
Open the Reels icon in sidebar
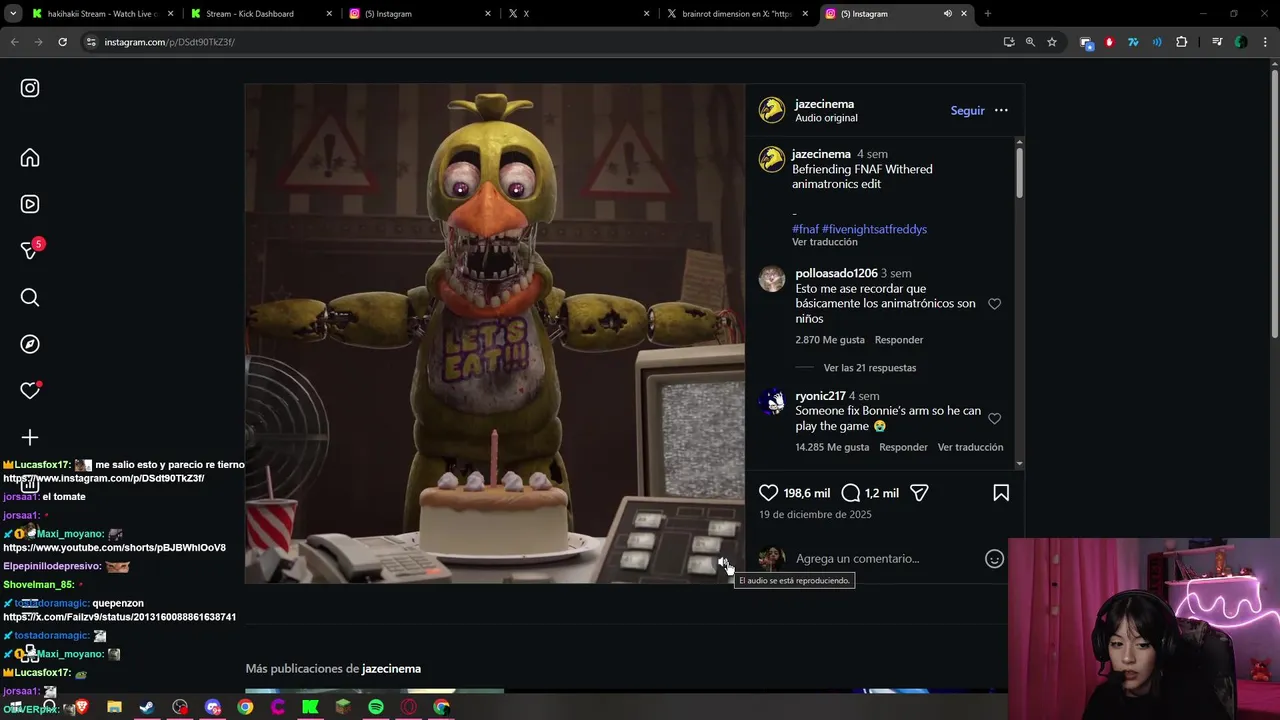click(x=30, y=204)
